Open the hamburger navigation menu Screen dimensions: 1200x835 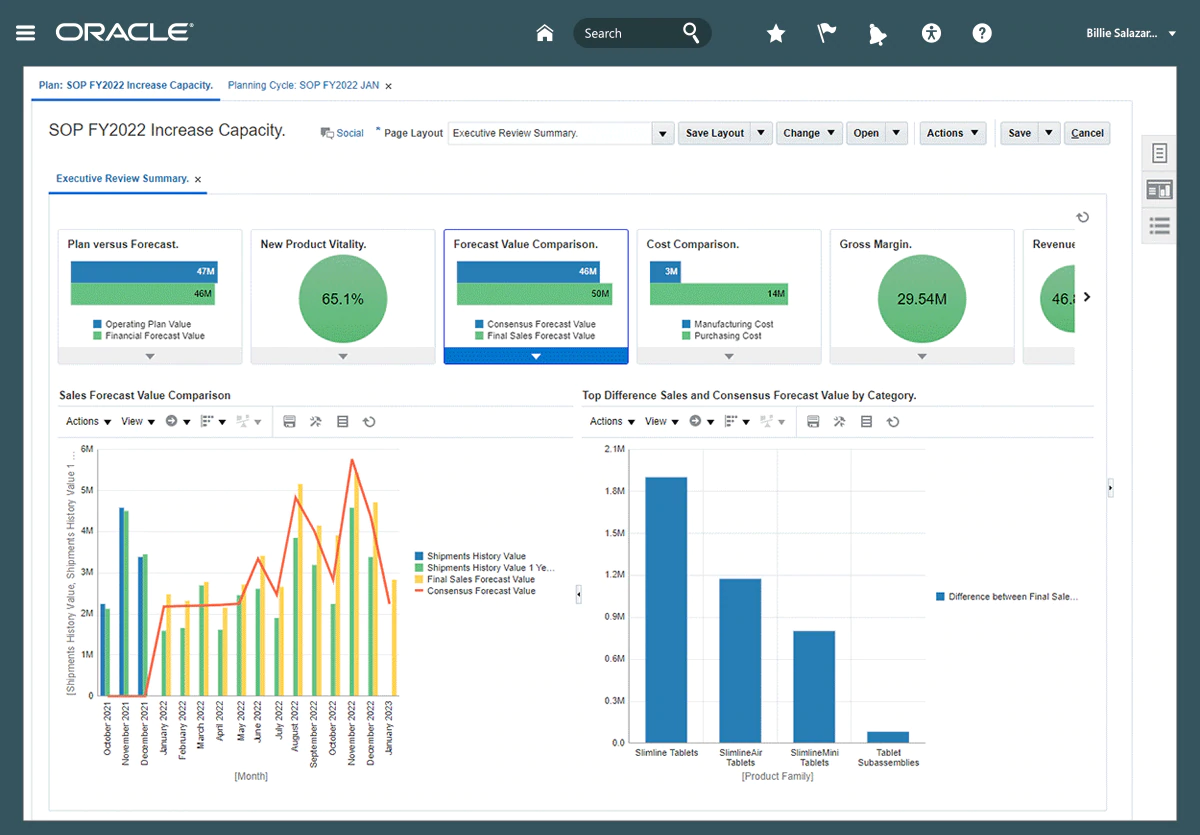point(26,33)
